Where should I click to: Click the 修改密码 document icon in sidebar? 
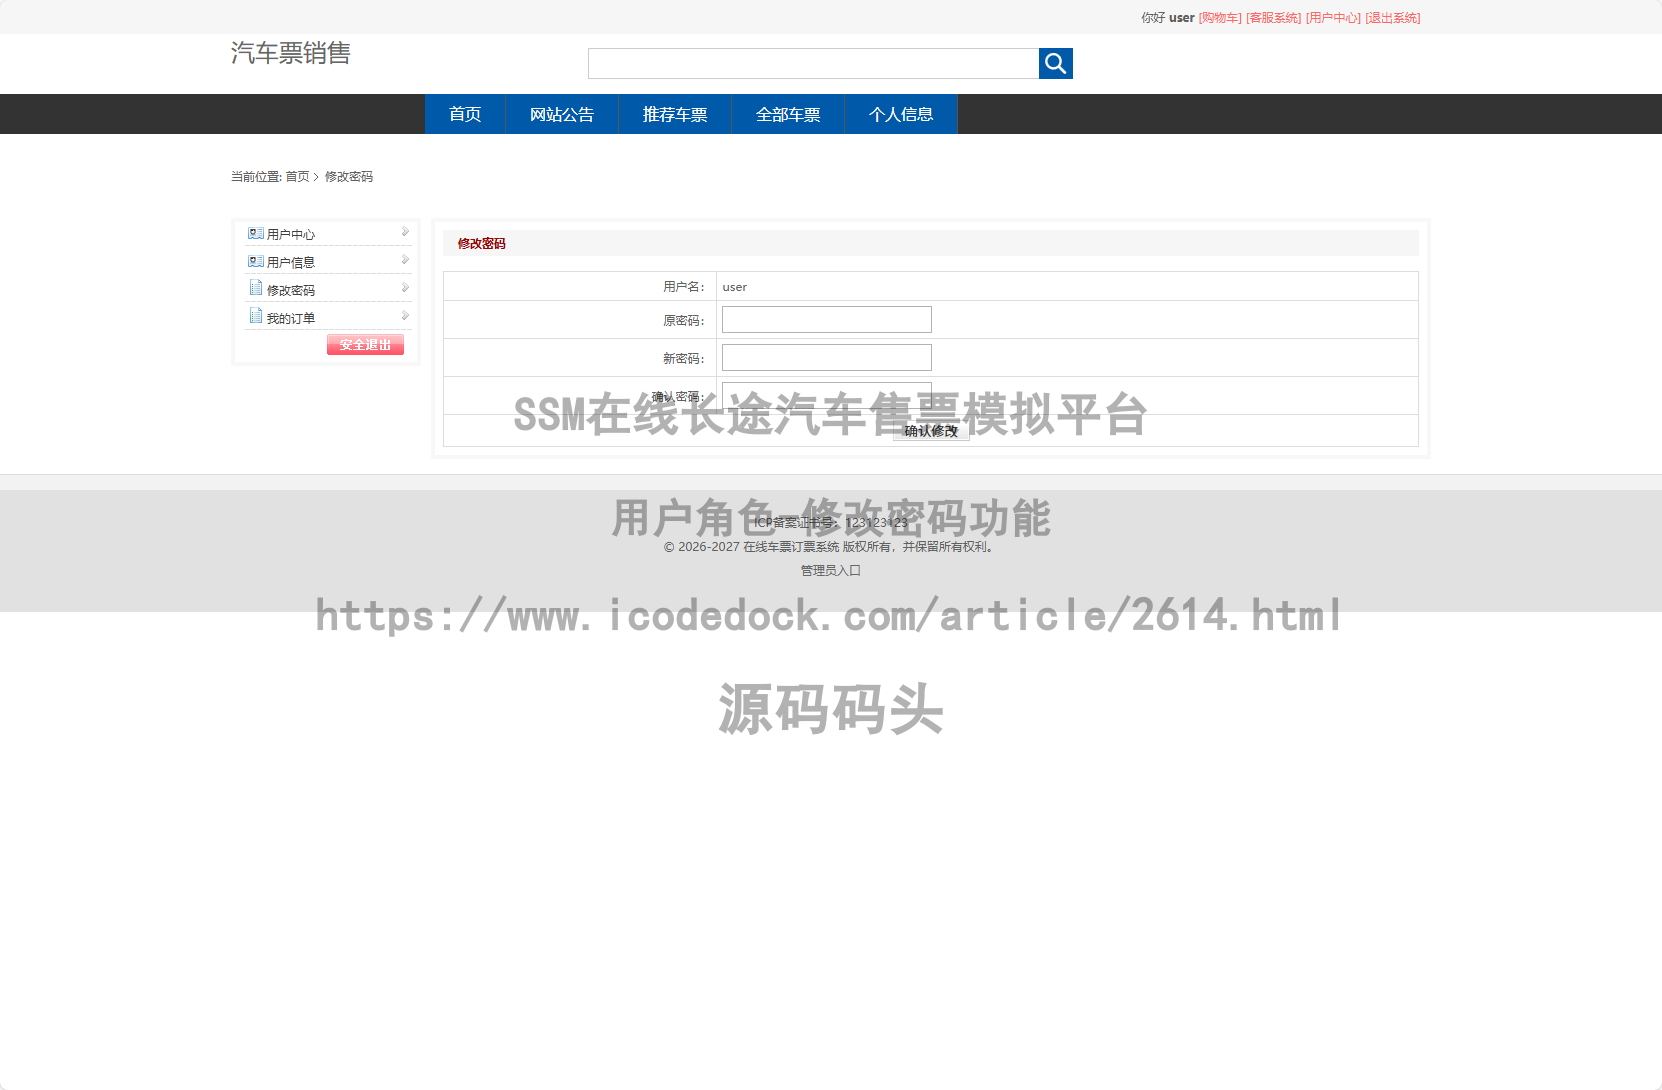(255, 287)
